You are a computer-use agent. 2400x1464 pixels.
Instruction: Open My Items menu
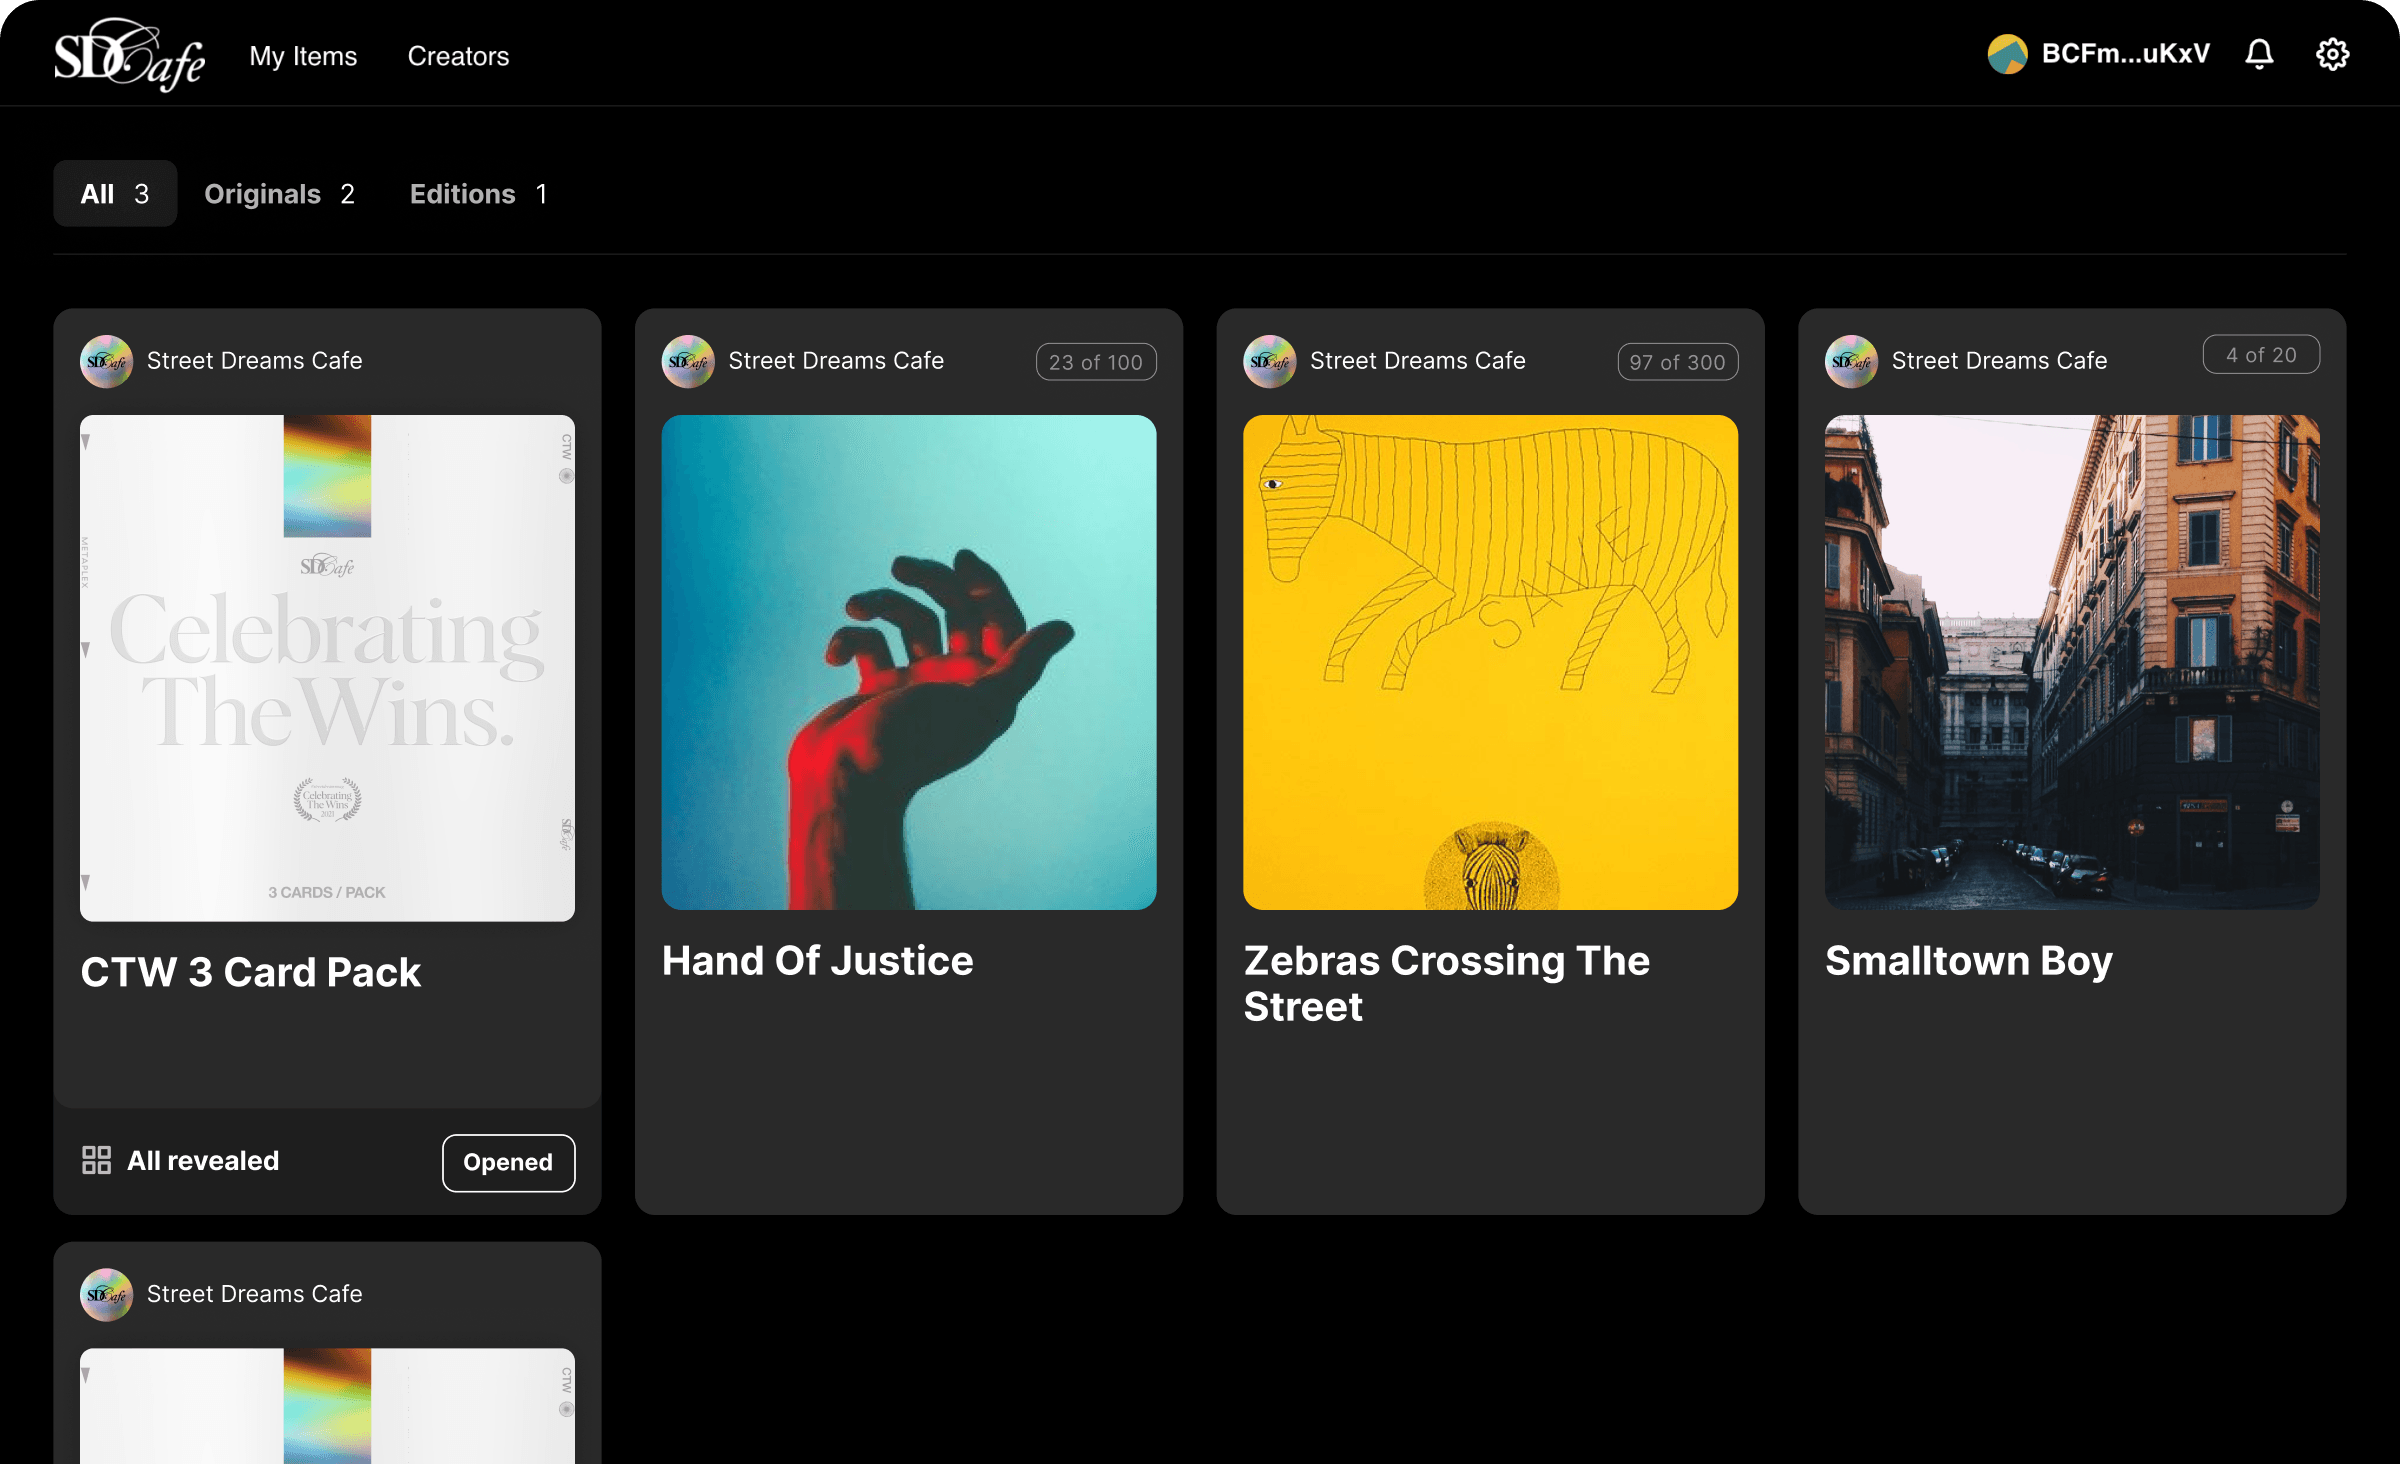pyautogui.click(x=303, y=56)
